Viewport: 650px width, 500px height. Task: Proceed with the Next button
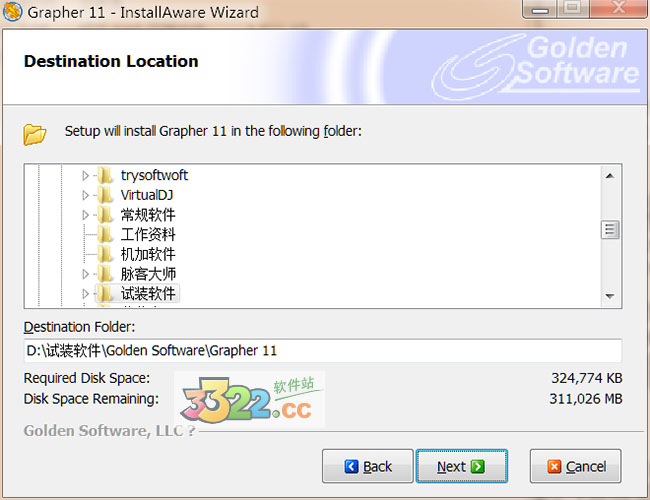point(461,466)
